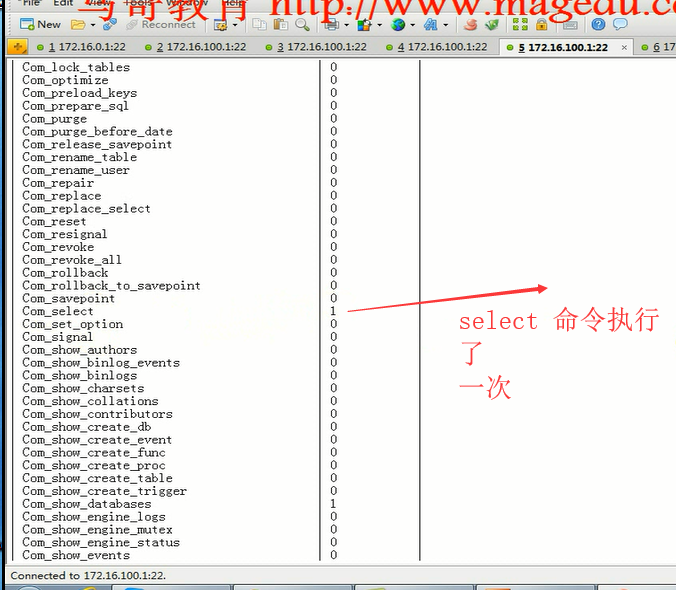676x590 pixels.
Task: Click the Com_prepare_sql text
Action: click(x=75, y=106)
